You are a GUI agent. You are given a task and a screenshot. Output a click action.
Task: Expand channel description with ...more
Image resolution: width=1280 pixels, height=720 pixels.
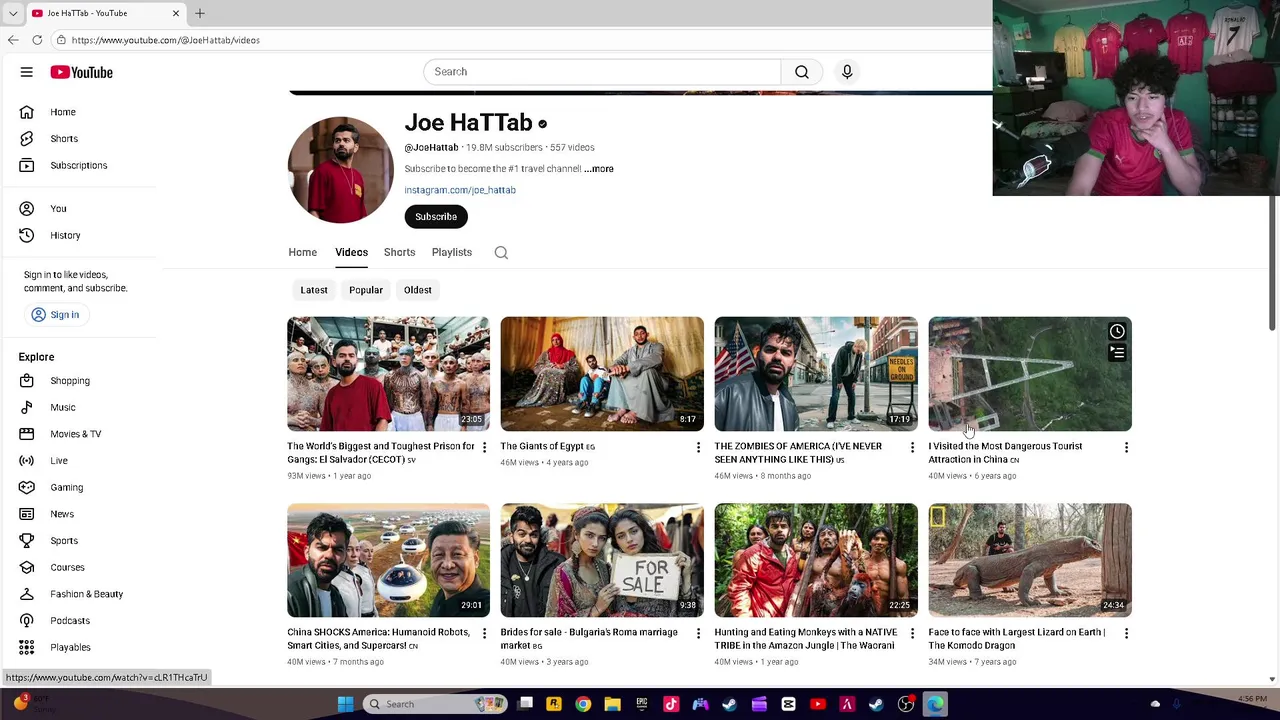click(599, 169)
